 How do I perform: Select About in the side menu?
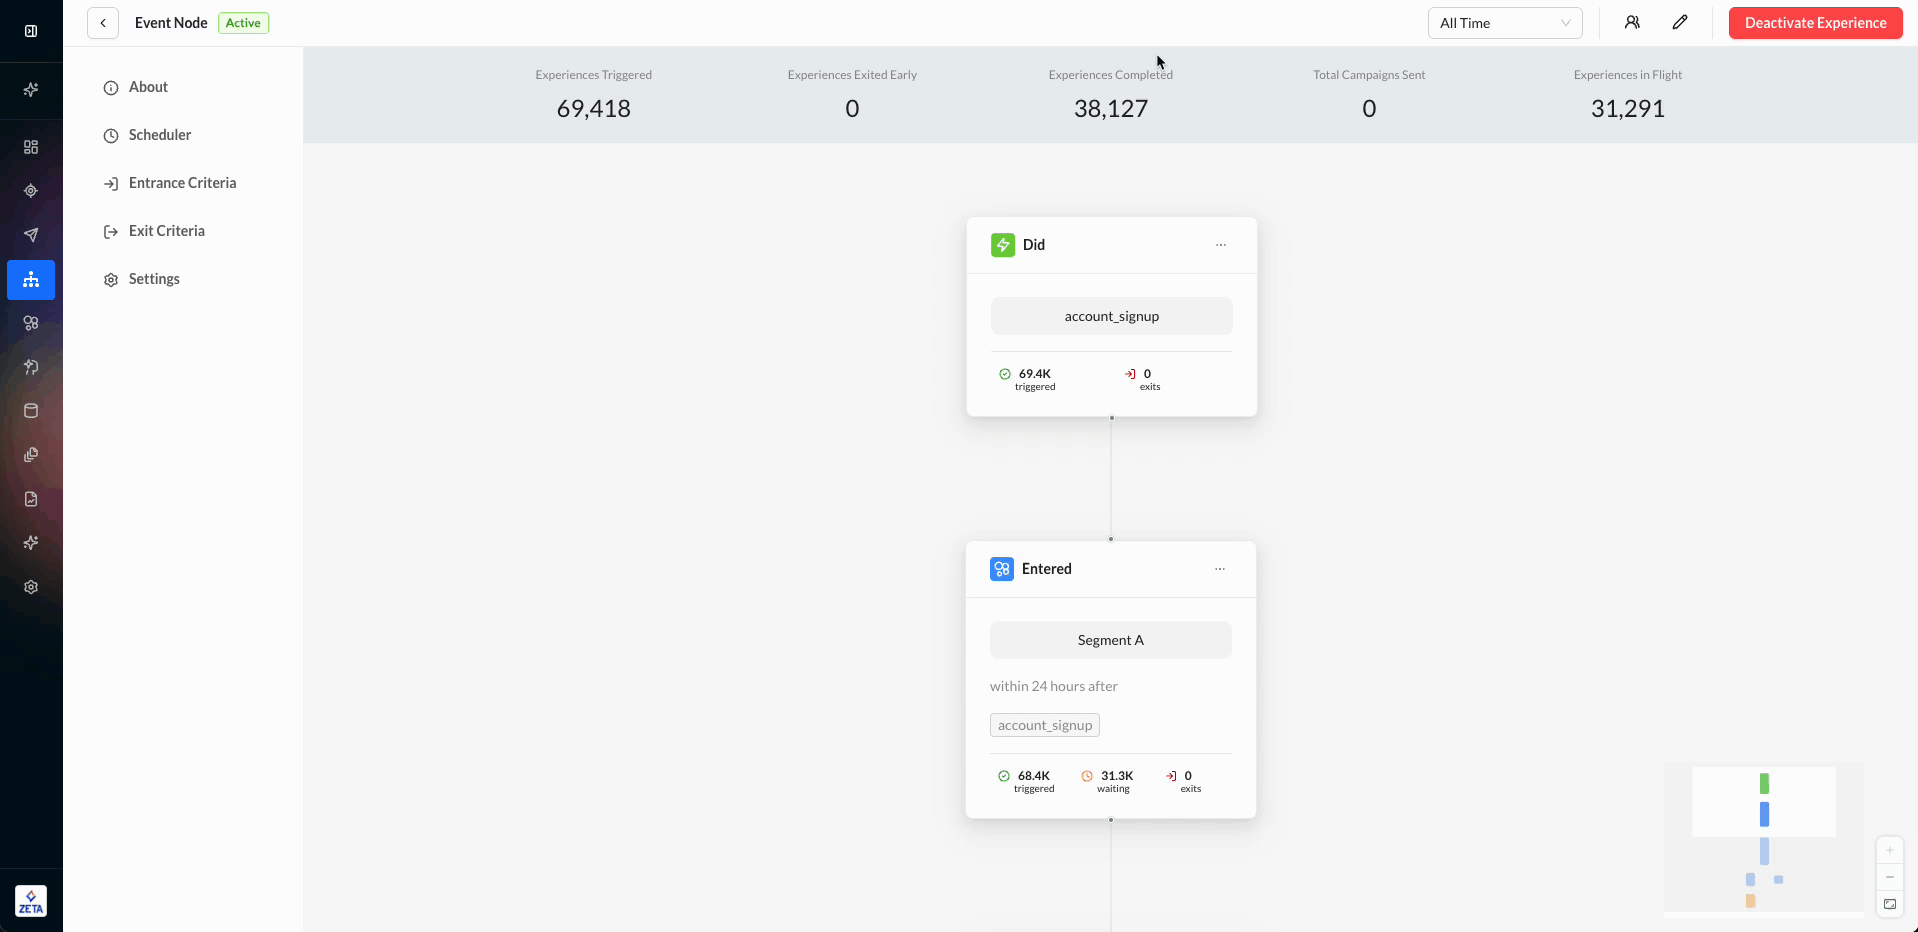(x=148, y=87)
